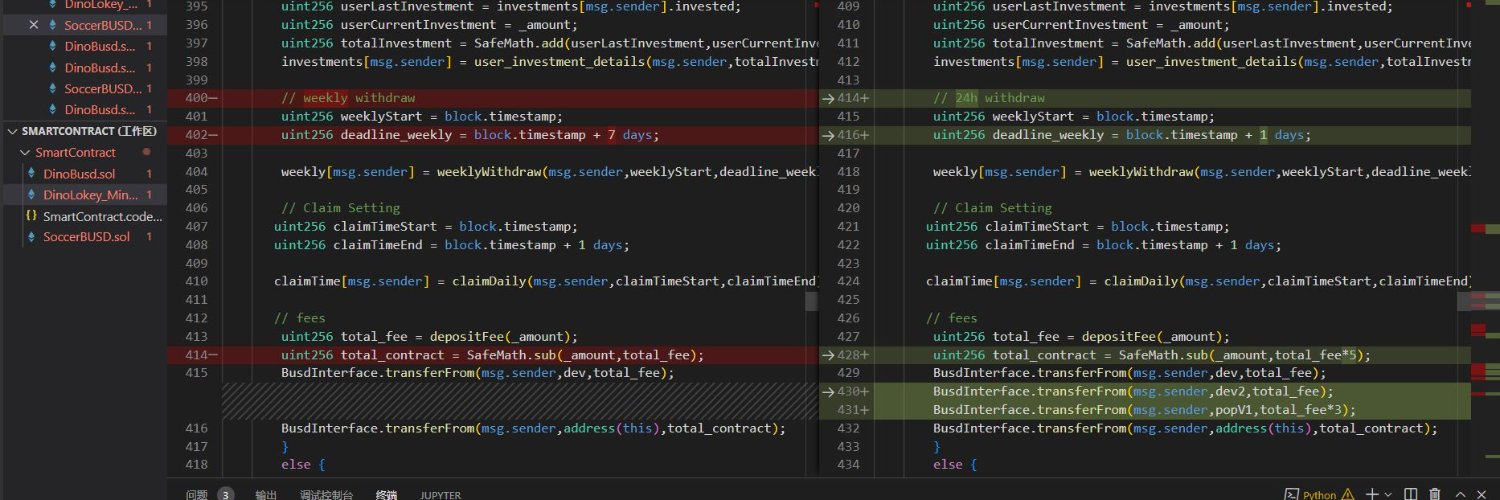
Task: Kill the terminal with the trash icon
Action: point(1435,494)
